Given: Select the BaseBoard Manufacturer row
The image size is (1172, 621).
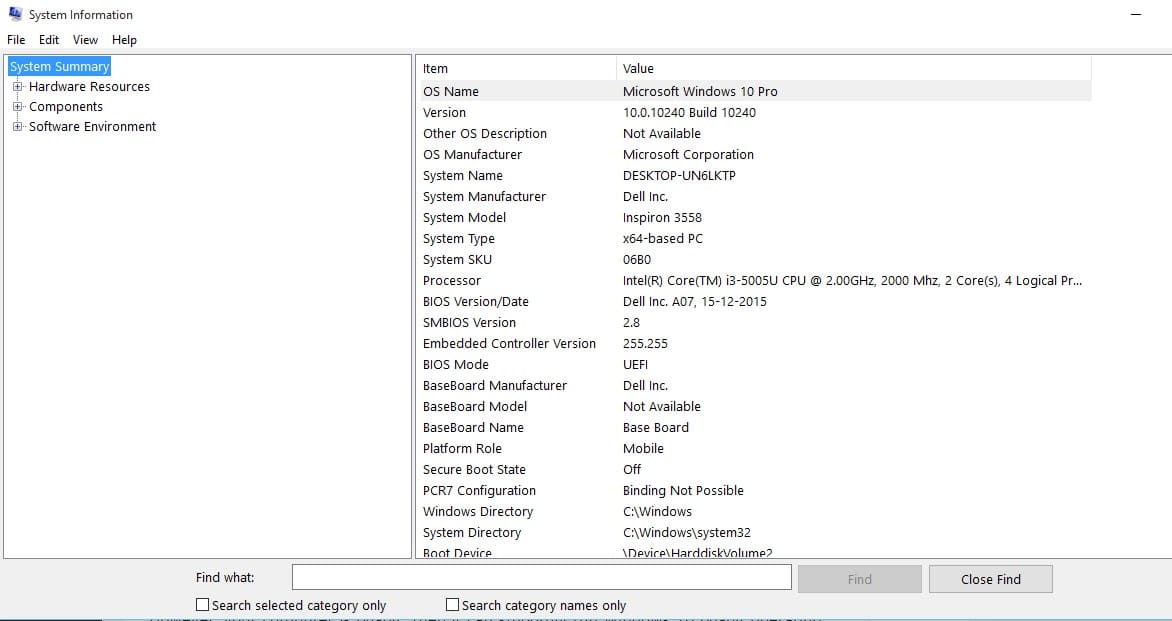Looking at the screenshot, I should pos(755,384).
